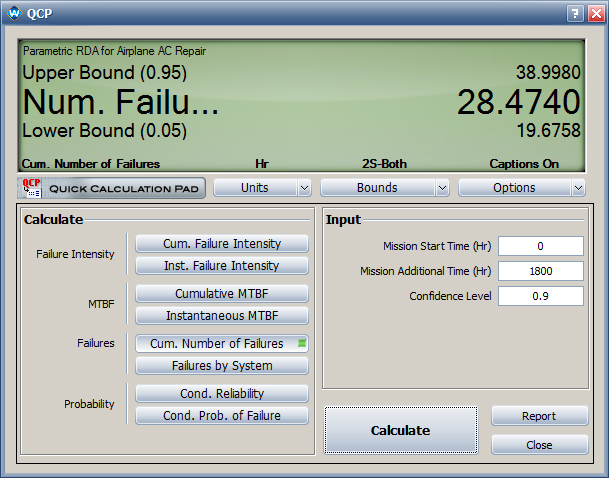609x478 pixels.
Task: Click the Quick Calculation Pad icon button
Action: pyautogui.click(x=111, y=188)
